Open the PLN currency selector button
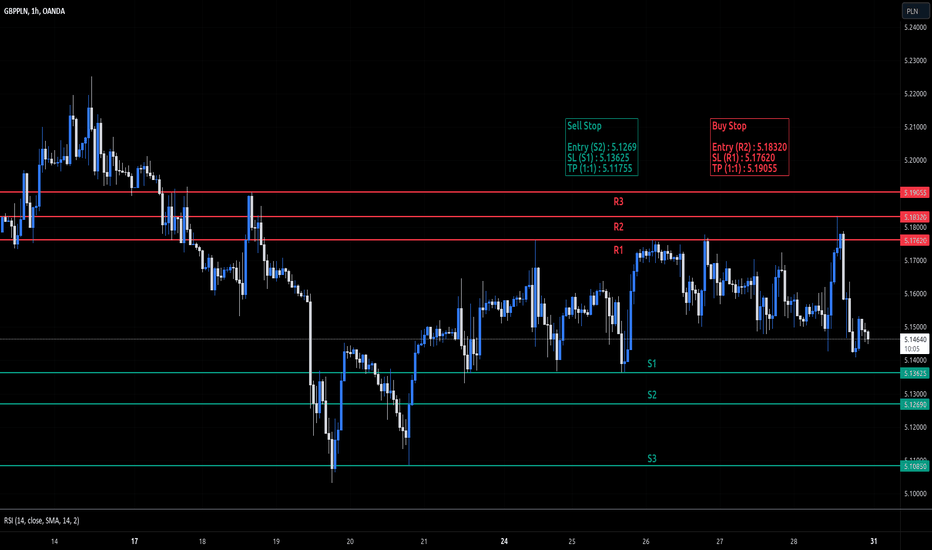 [x=914, y=11]
